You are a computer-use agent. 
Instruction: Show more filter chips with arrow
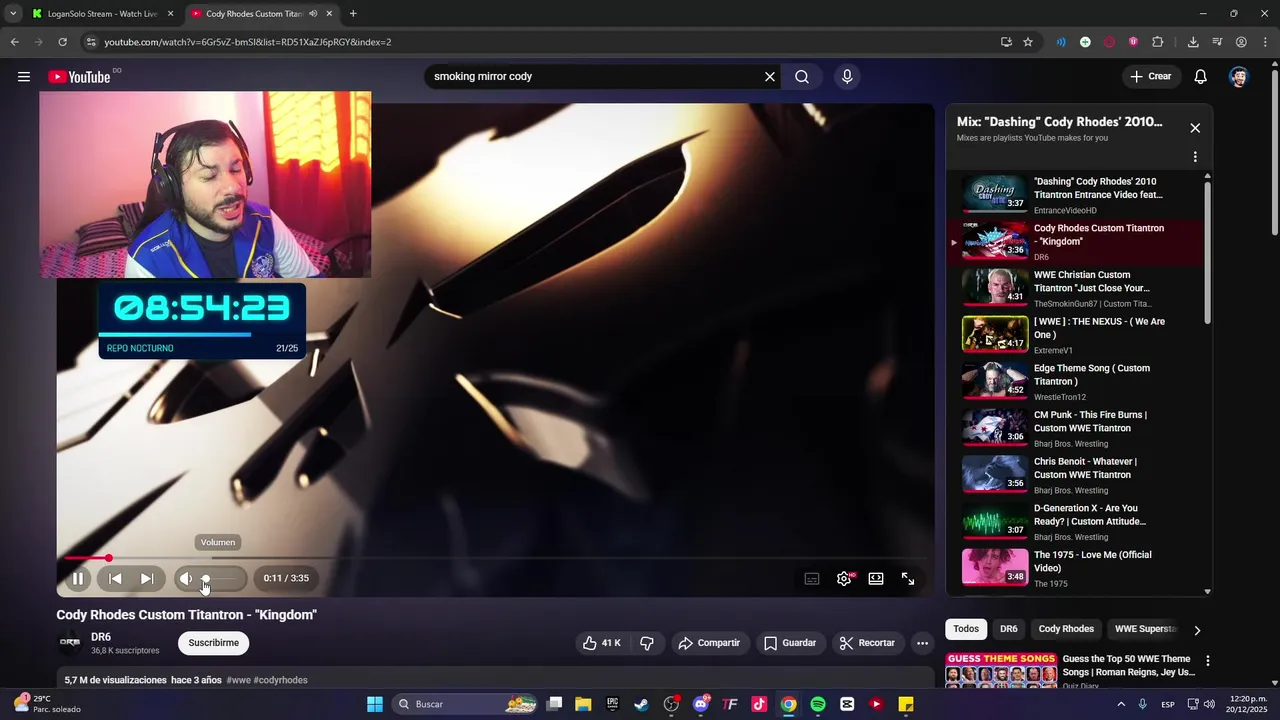point(1197,630)
